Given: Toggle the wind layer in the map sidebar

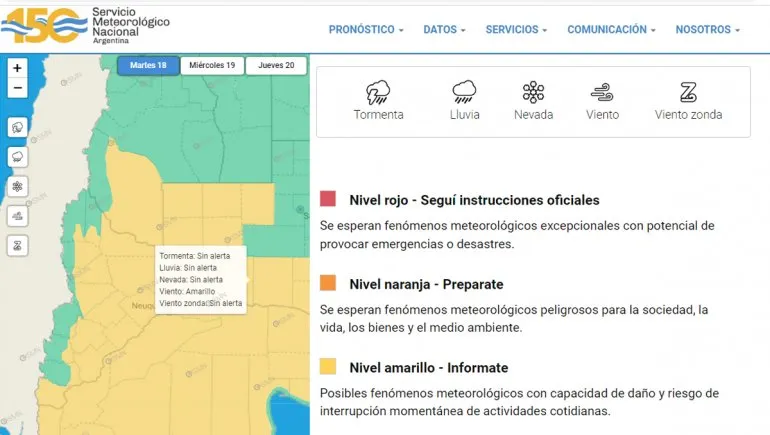Looking at the screenshot, I should 17,215.
